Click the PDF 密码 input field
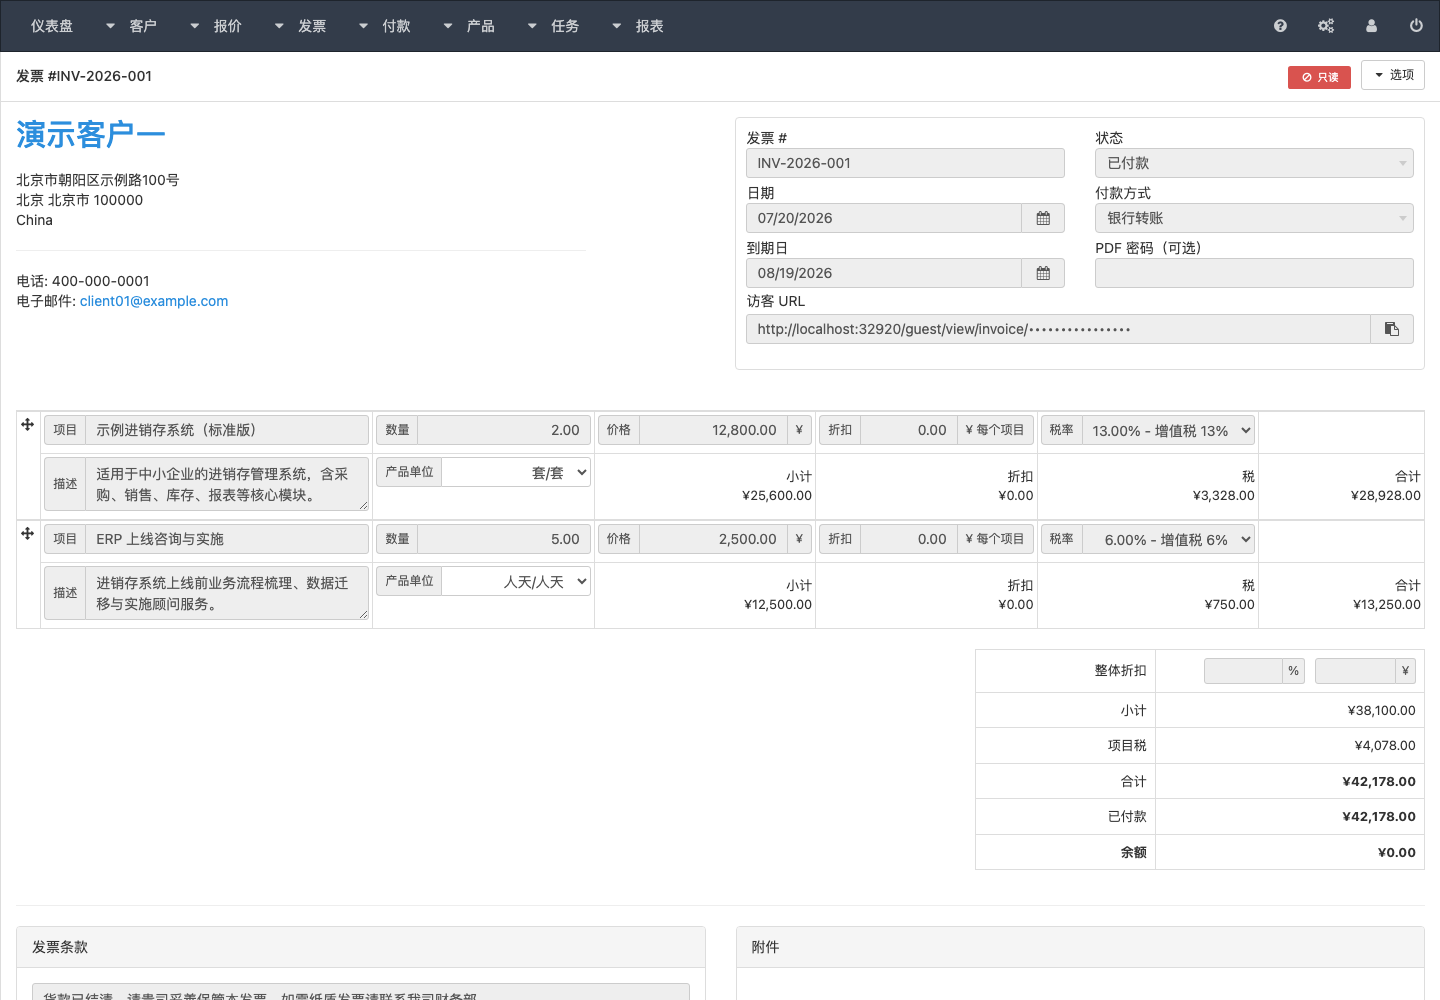The height and width of the screenshot is (1000, 1440). tap(1254, 273)
